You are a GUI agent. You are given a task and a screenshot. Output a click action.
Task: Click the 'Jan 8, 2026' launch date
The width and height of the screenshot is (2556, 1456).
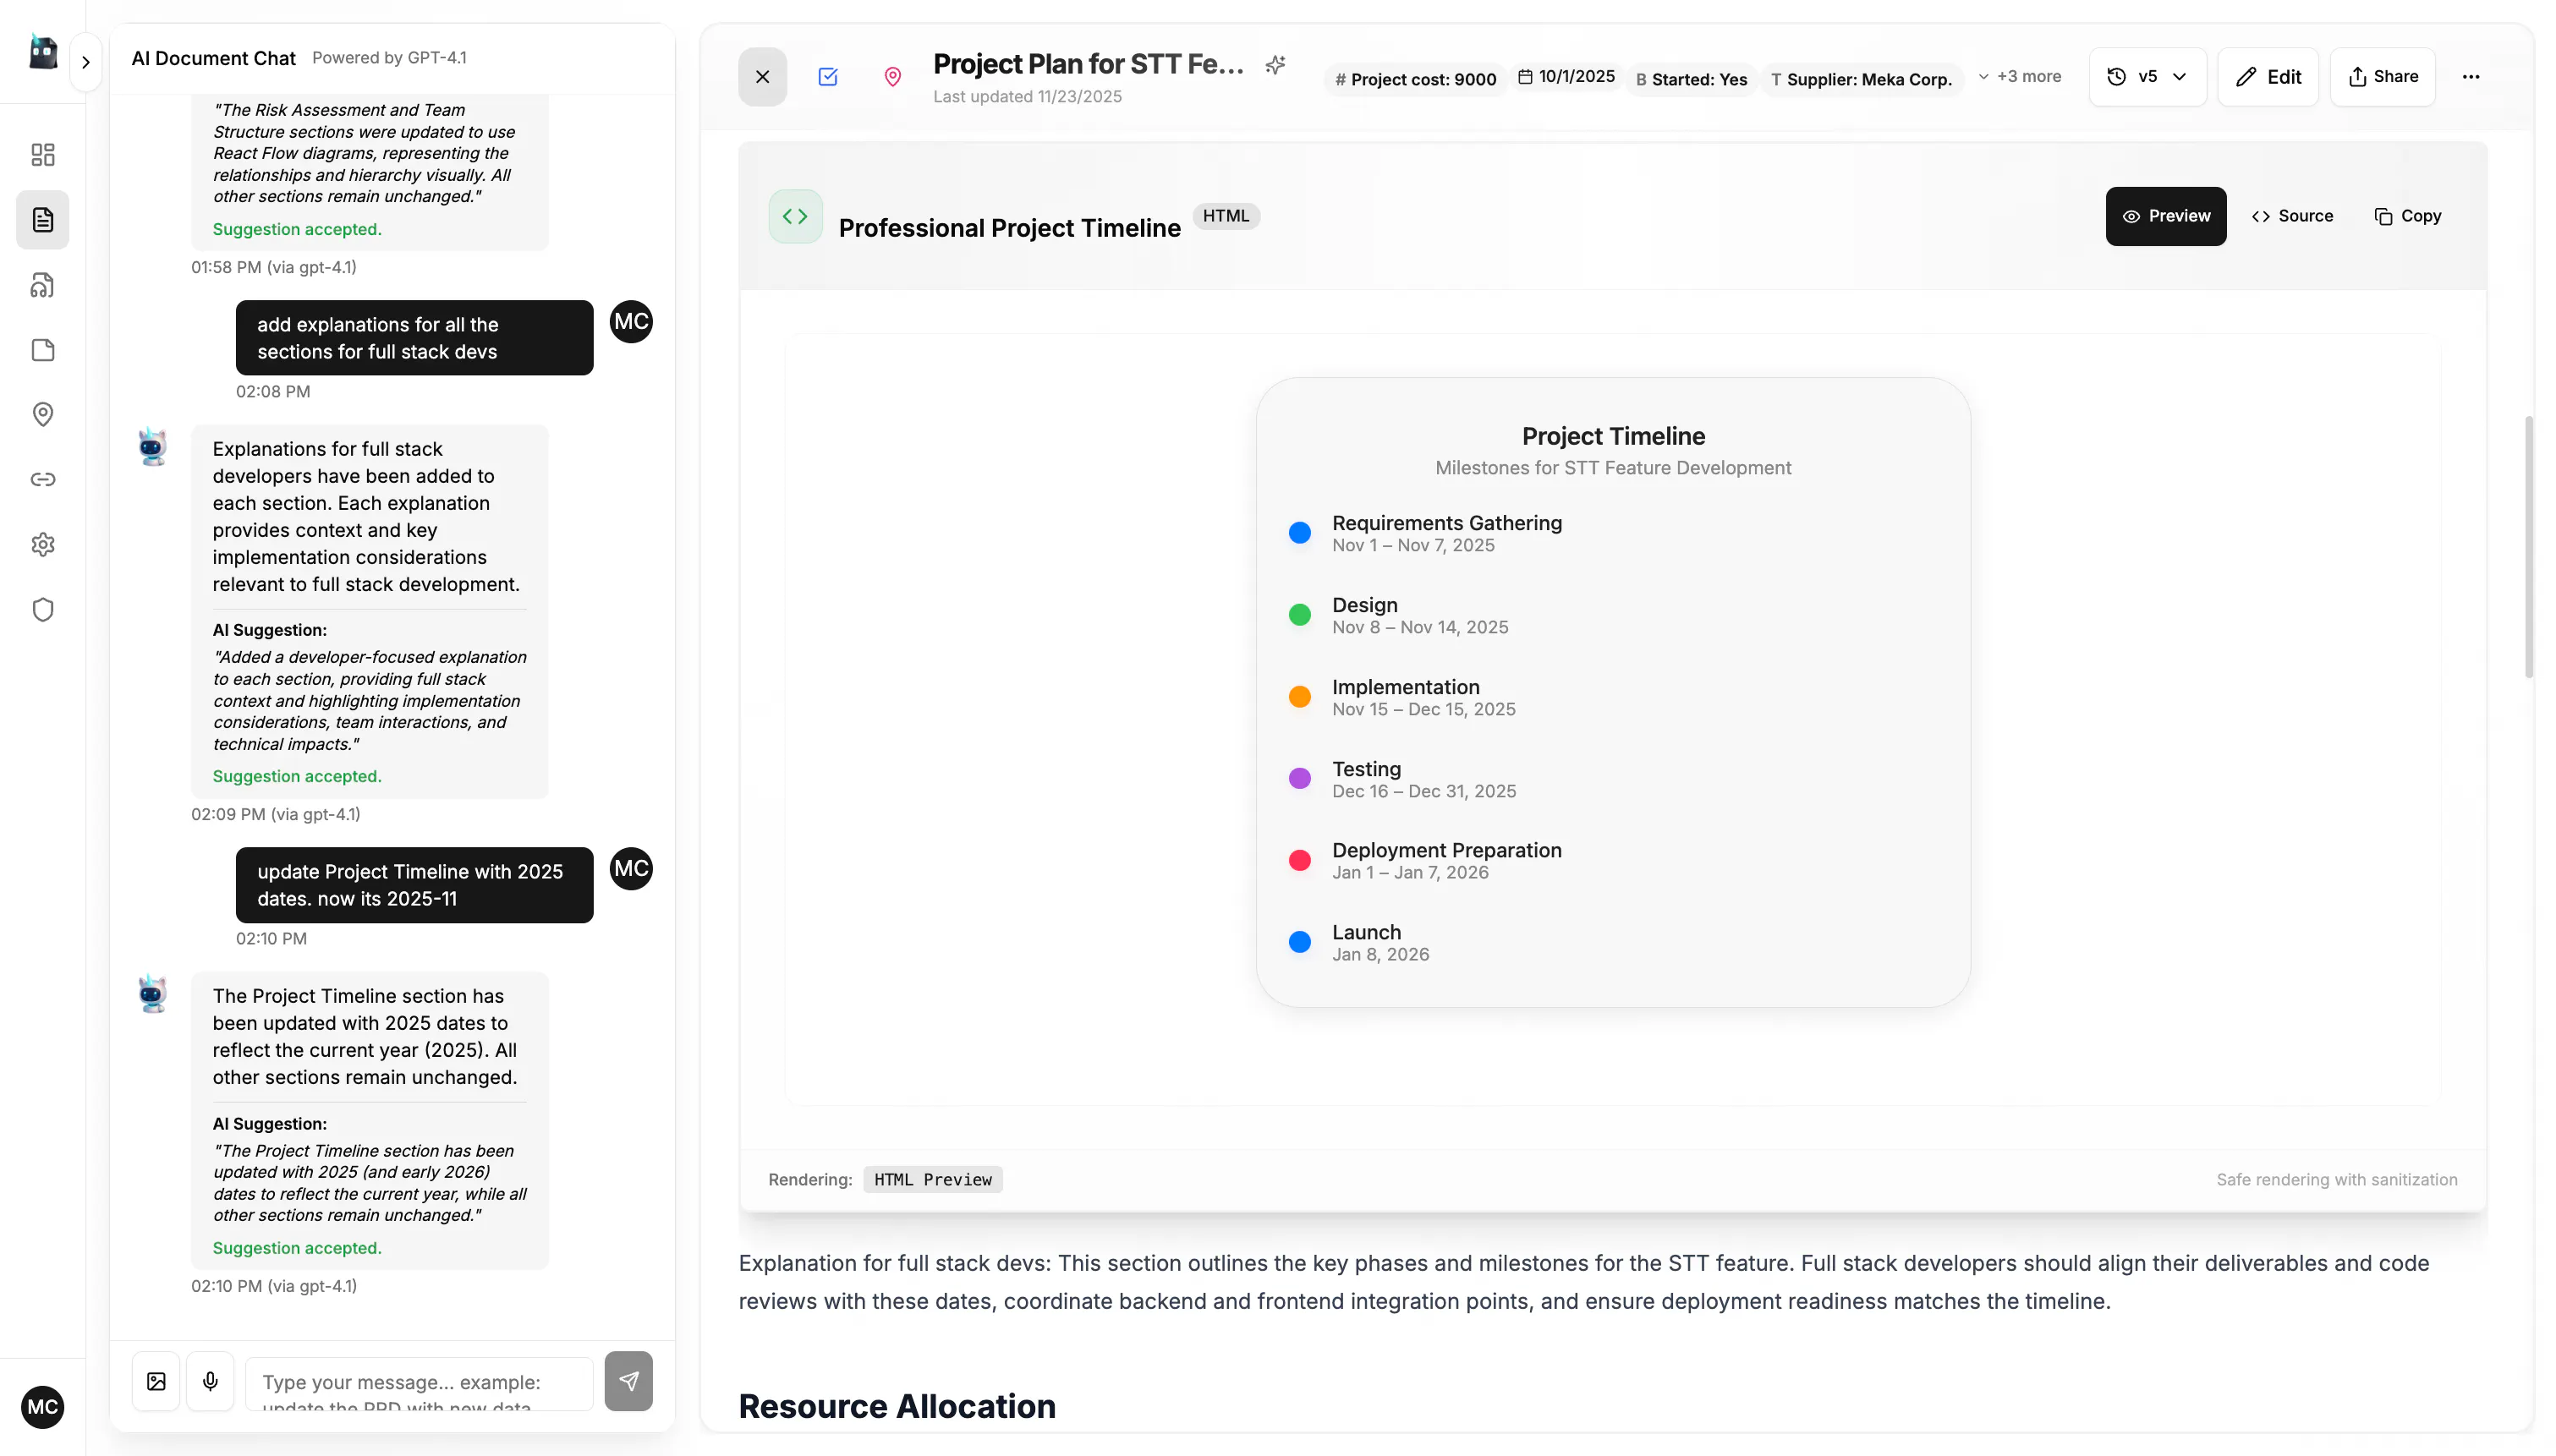(x=1380, y=954)
